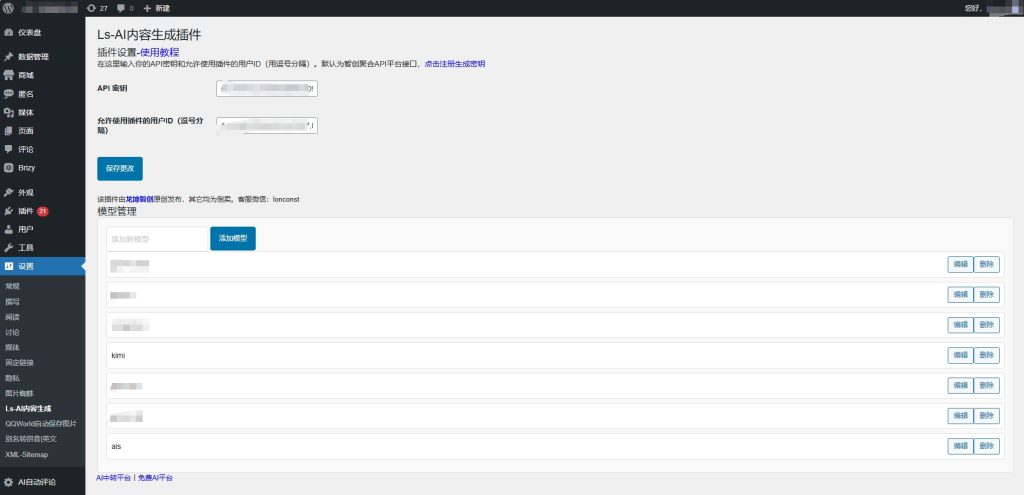Click the blurred site name in admin bar

[49, 8]
